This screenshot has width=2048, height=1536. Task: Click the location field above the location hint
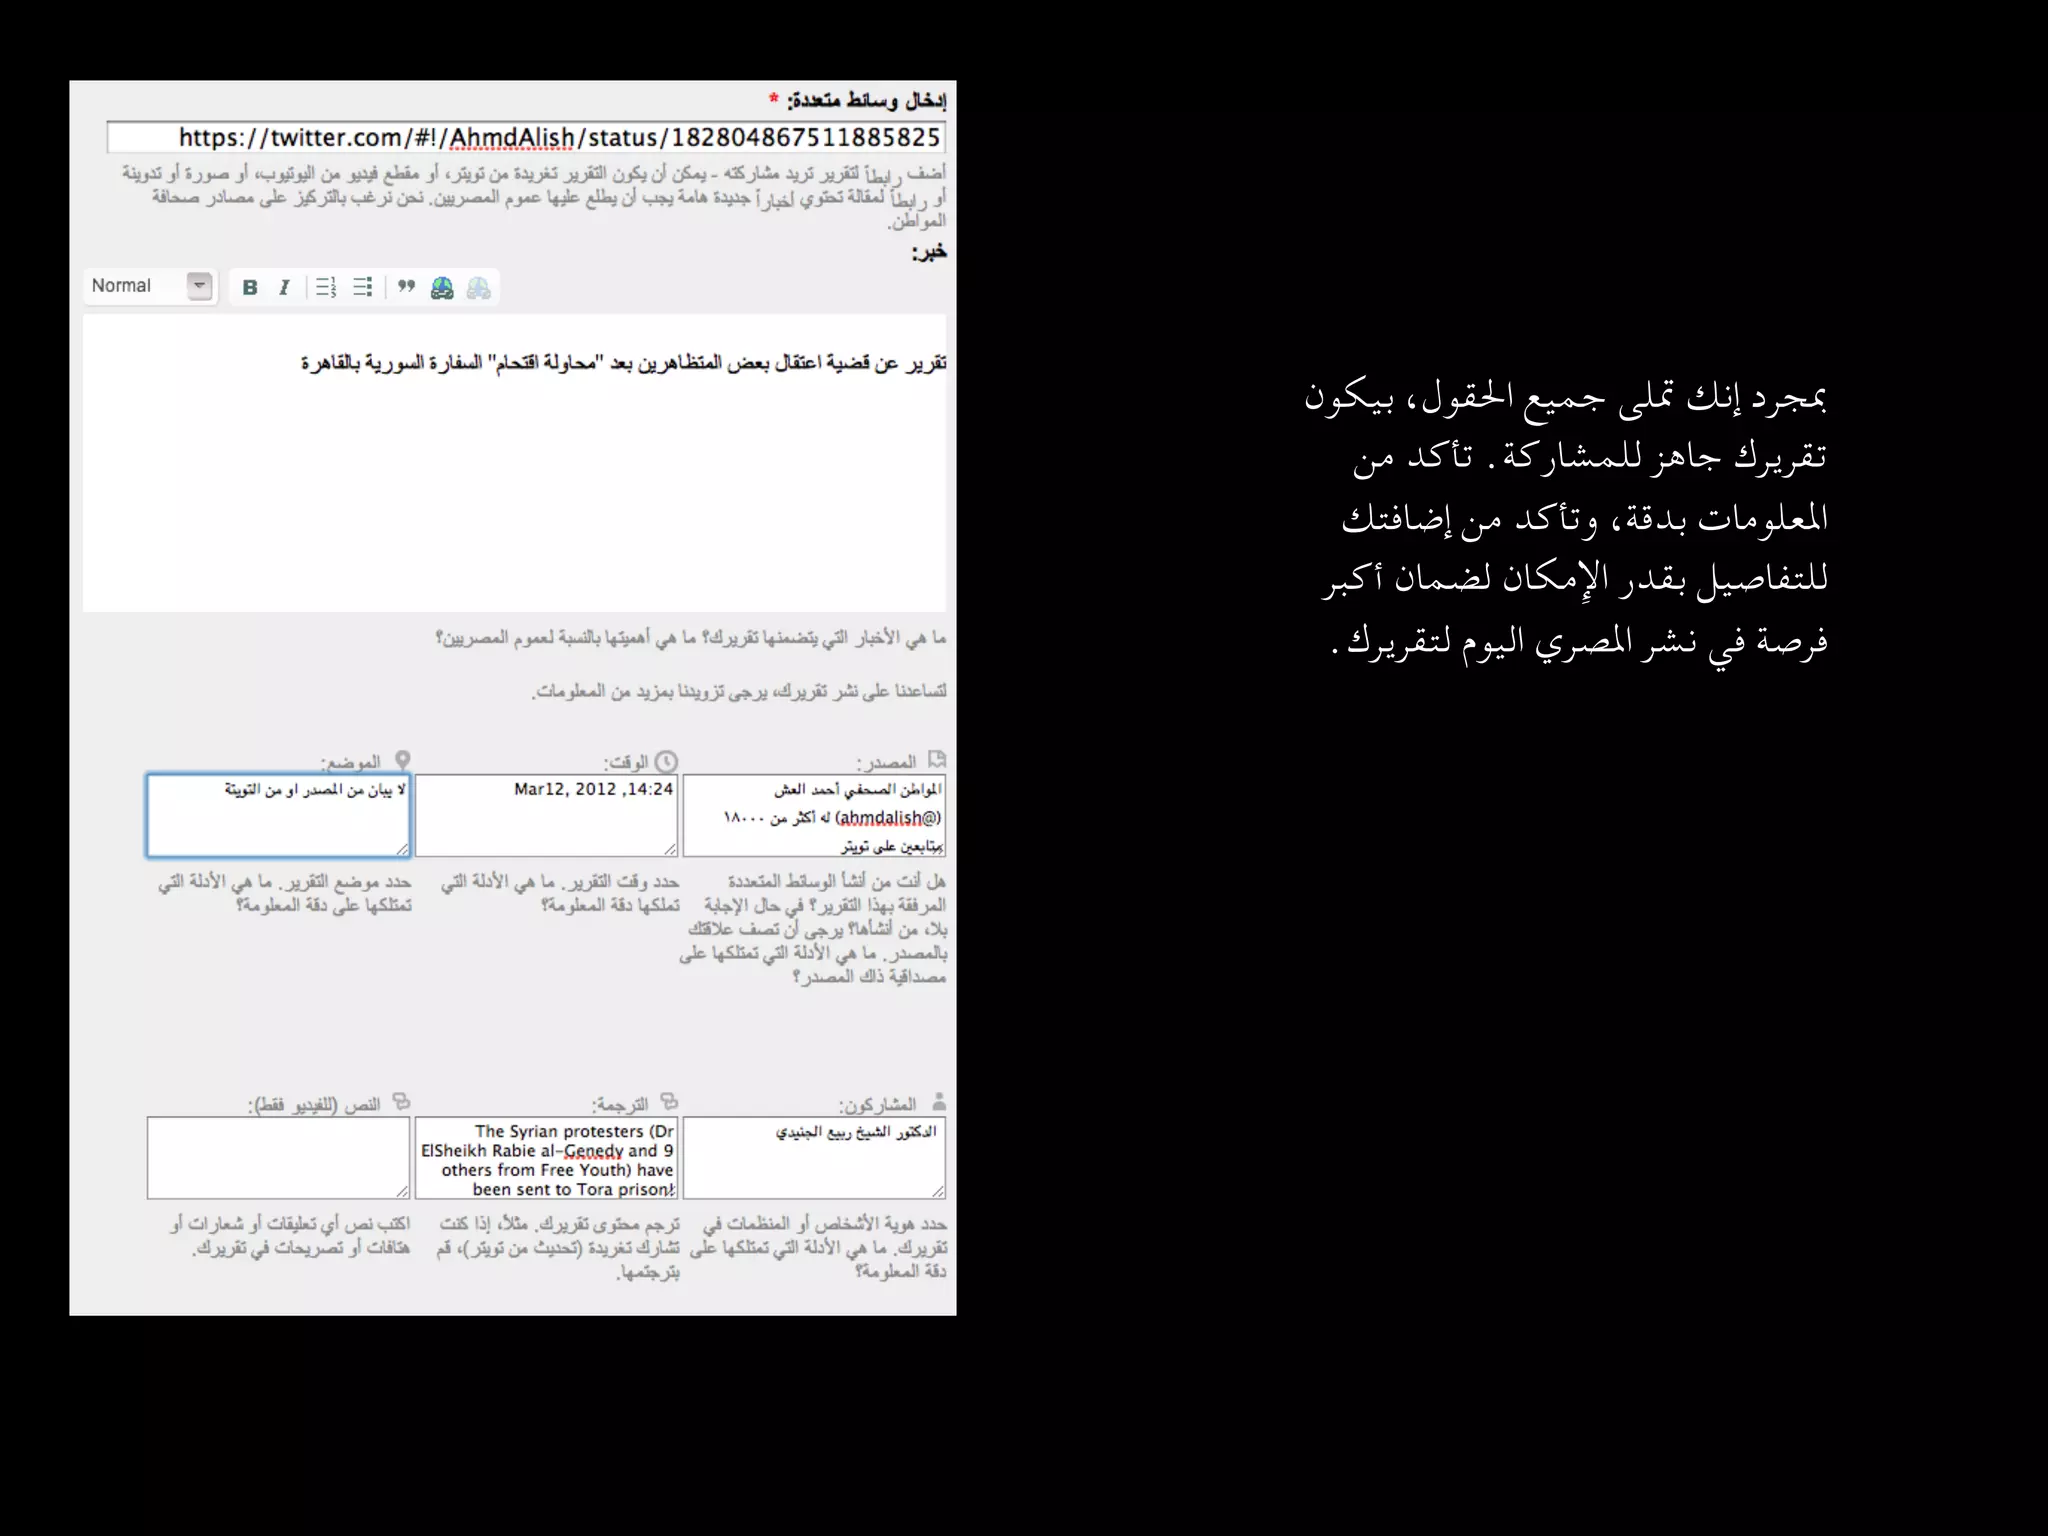click(x=278, y=815)
